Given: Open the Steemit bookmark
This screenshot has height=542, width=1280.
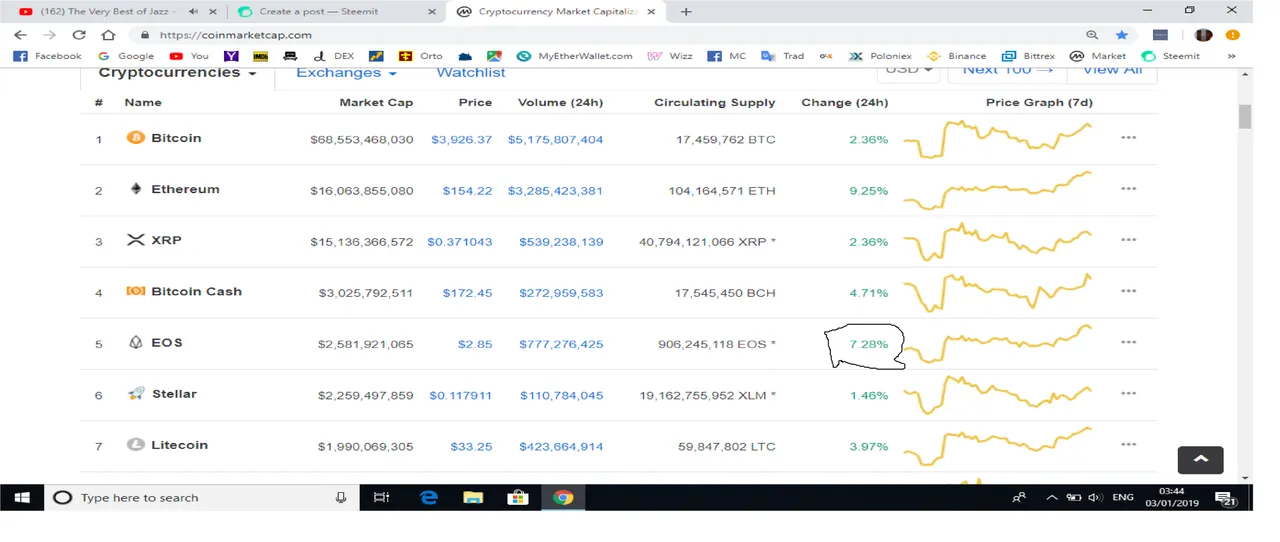Looking at the screenshot, I should click(1171, 56).
